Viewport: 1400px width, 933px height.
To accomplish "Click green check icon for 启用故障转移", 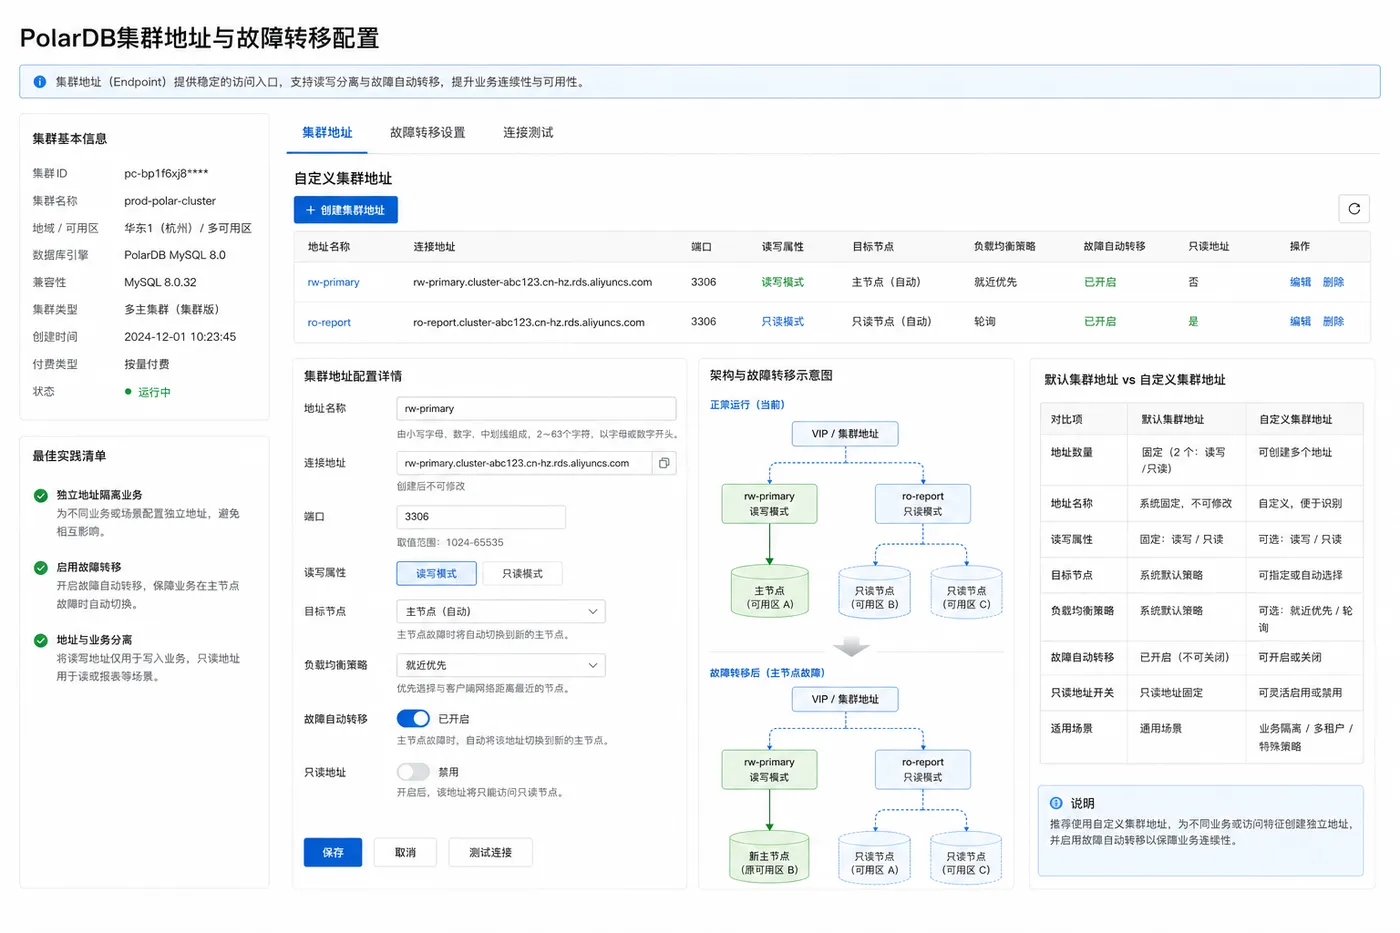I will point(41,567).
